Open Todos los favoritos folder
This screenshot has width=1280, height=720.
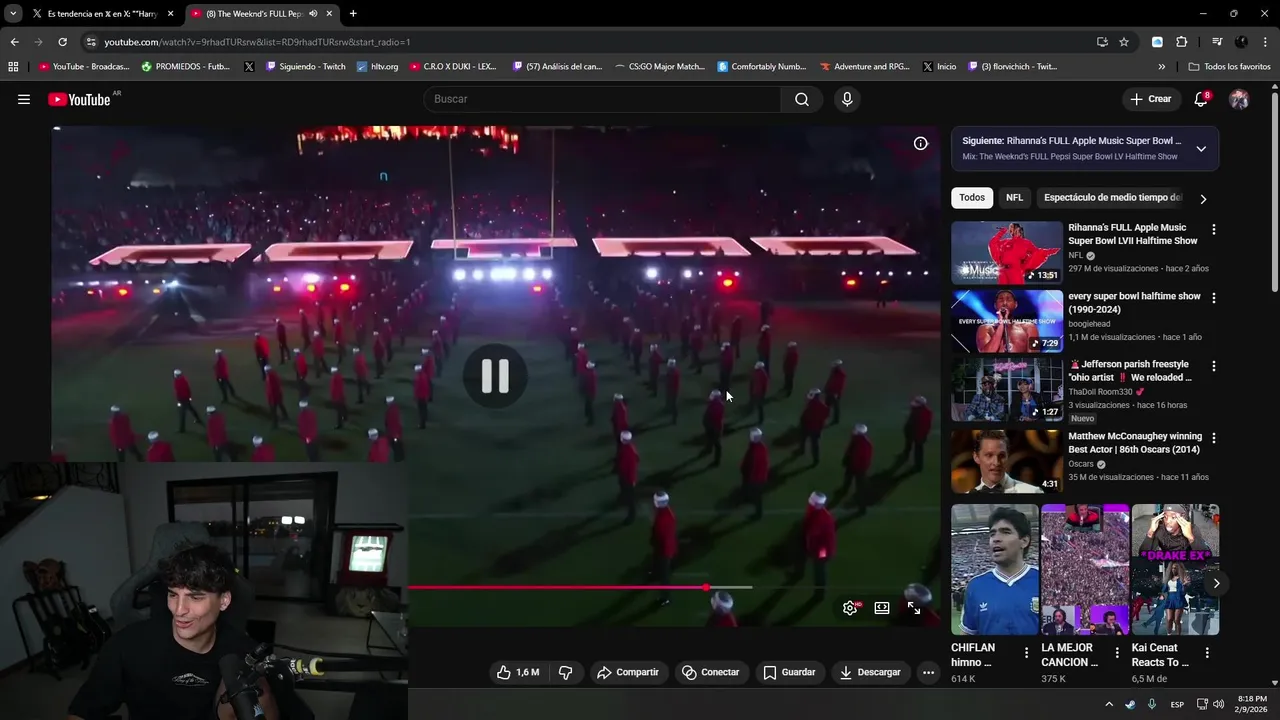click(1229, 67)
